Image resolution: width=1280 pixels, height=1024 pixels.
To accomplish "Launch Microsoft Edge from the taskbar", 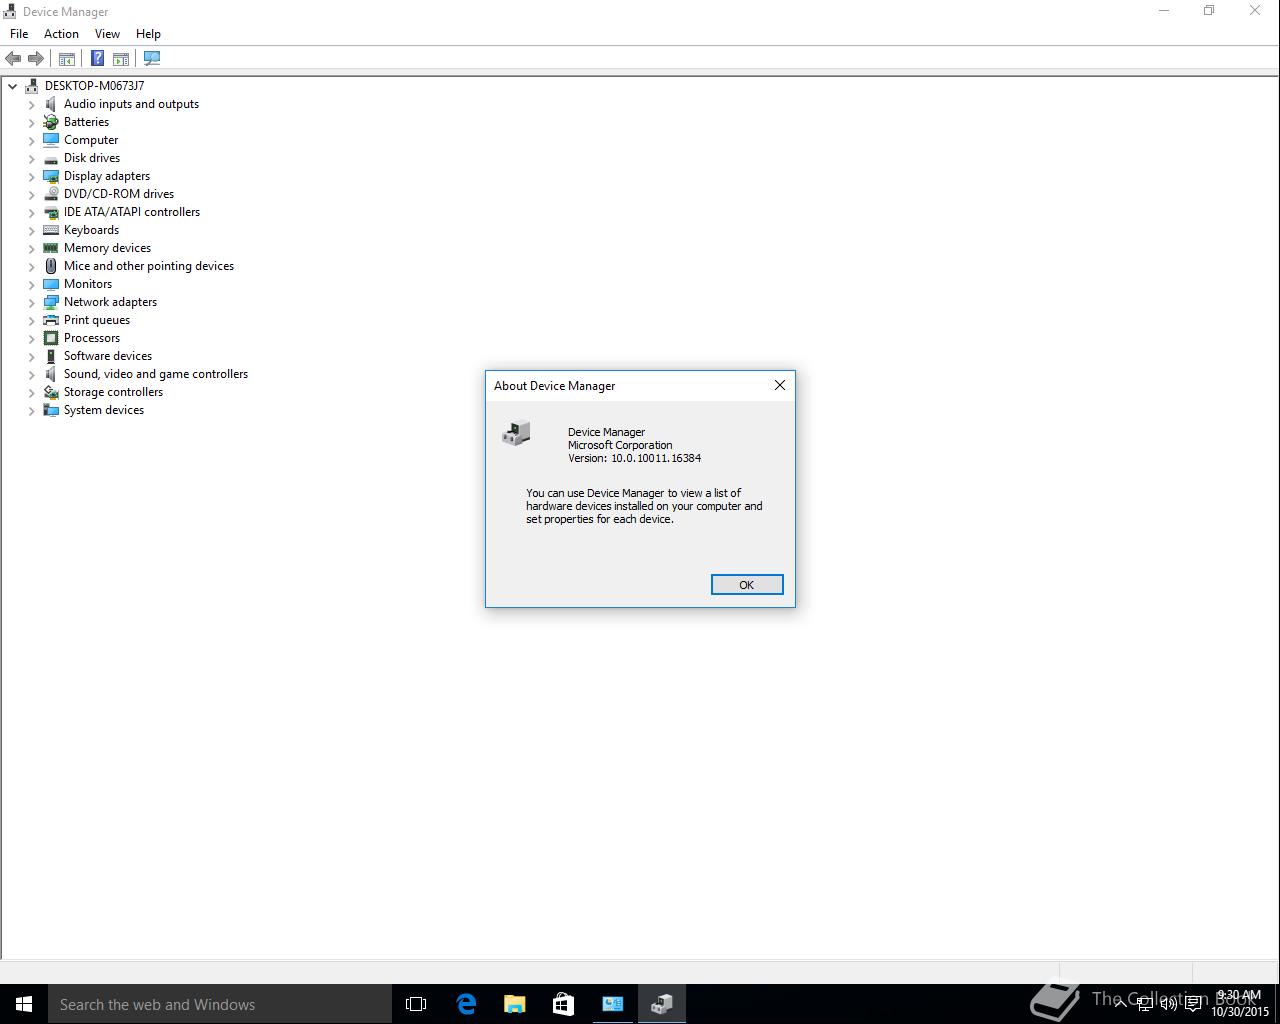I will [x=466, y=1004].
